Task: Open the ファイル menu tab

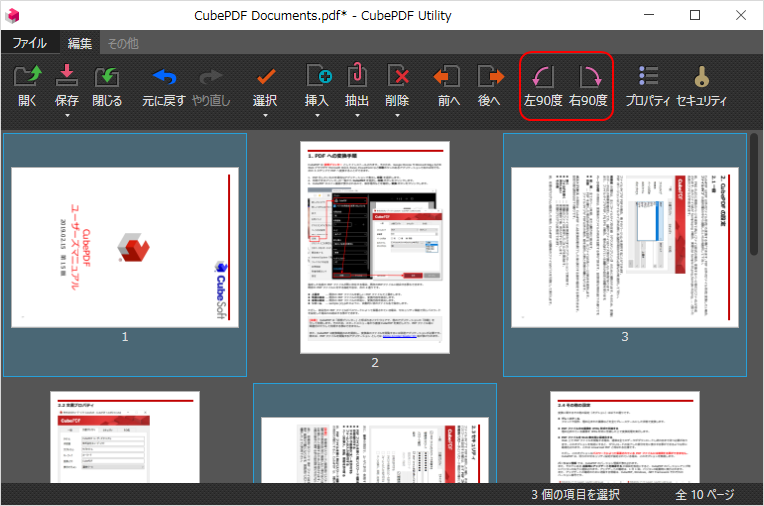Action: tap(30, 43)
